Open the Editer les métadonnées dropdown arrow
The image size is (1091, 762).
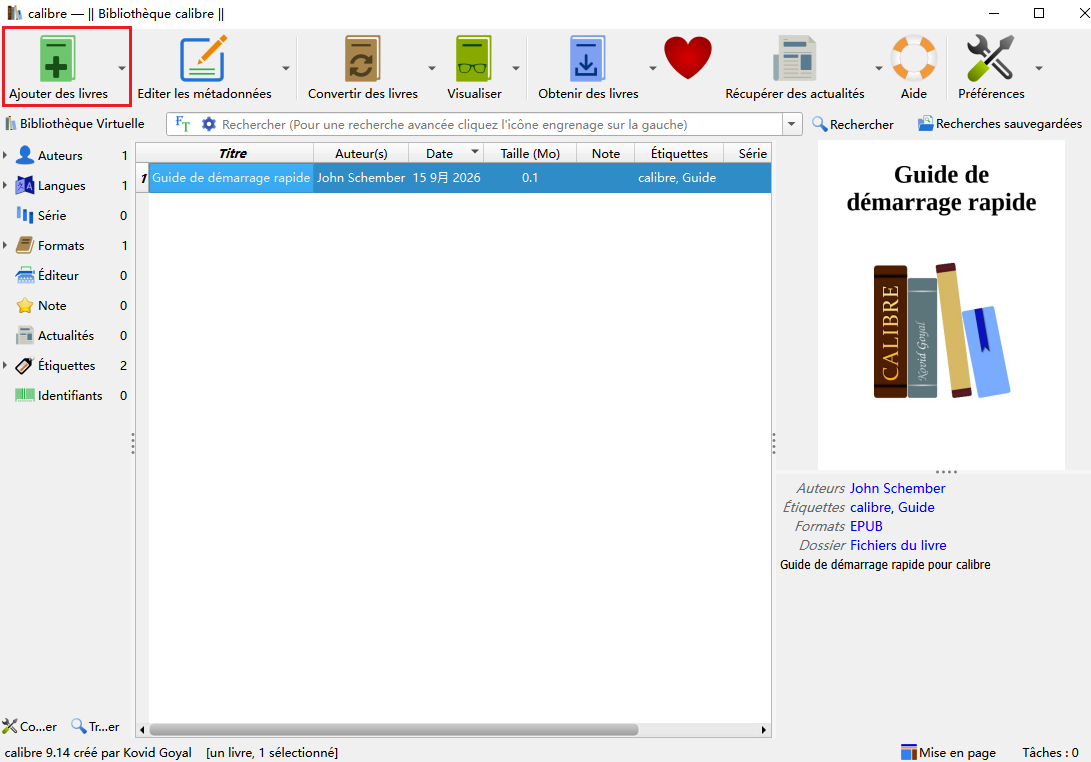coord(286,68)
